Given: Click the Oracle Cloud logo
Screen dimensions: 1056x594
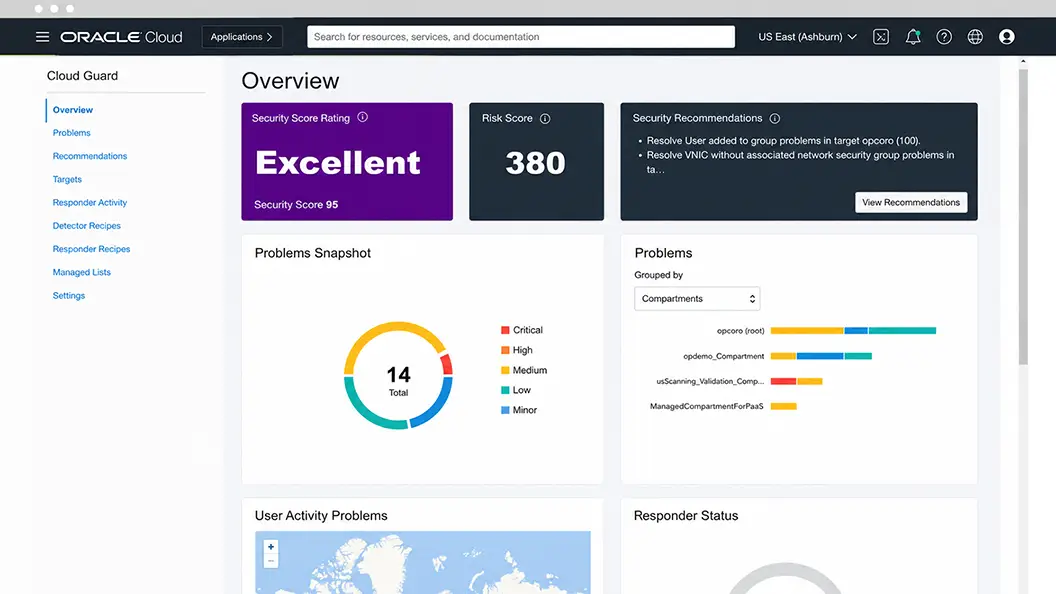Looking at the screenshot, I should point(121,37).
